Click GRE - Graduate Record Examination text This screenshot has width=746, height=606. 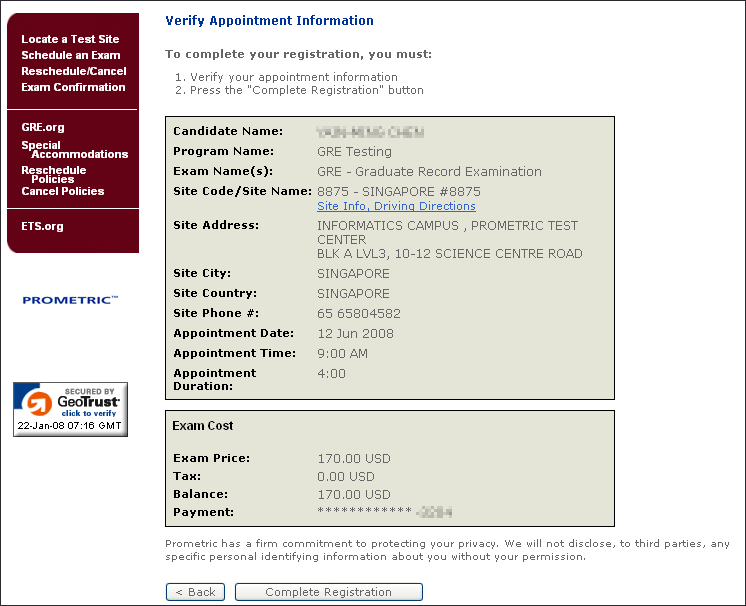point(429,171)
